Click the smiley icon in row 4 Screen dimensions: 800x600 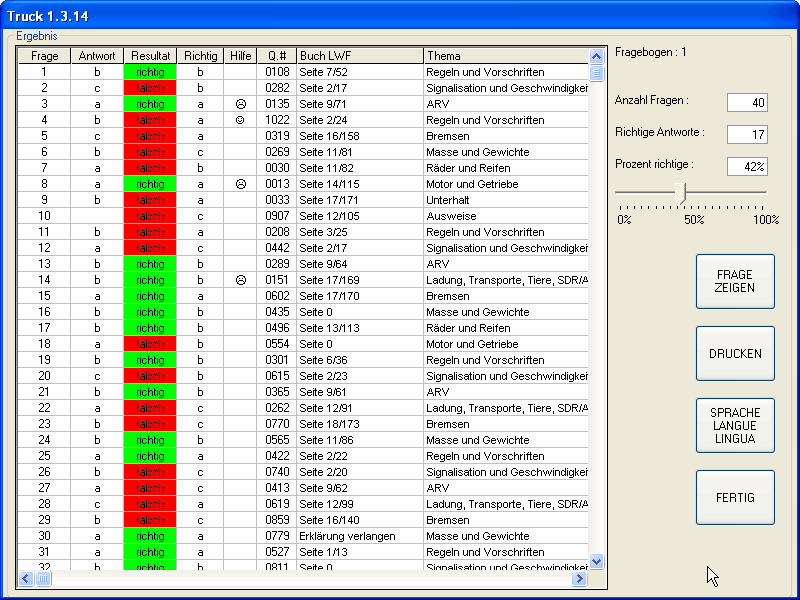pos(240,120)
